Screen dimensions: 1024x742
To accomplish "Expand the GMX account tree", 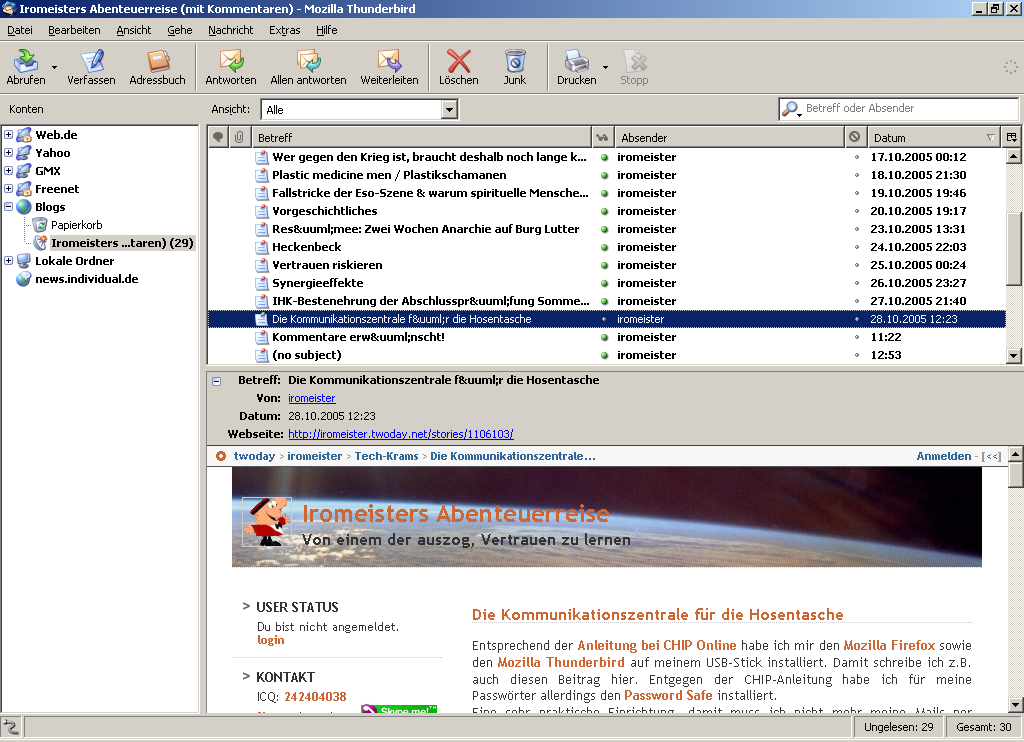I will coord(8,170).
